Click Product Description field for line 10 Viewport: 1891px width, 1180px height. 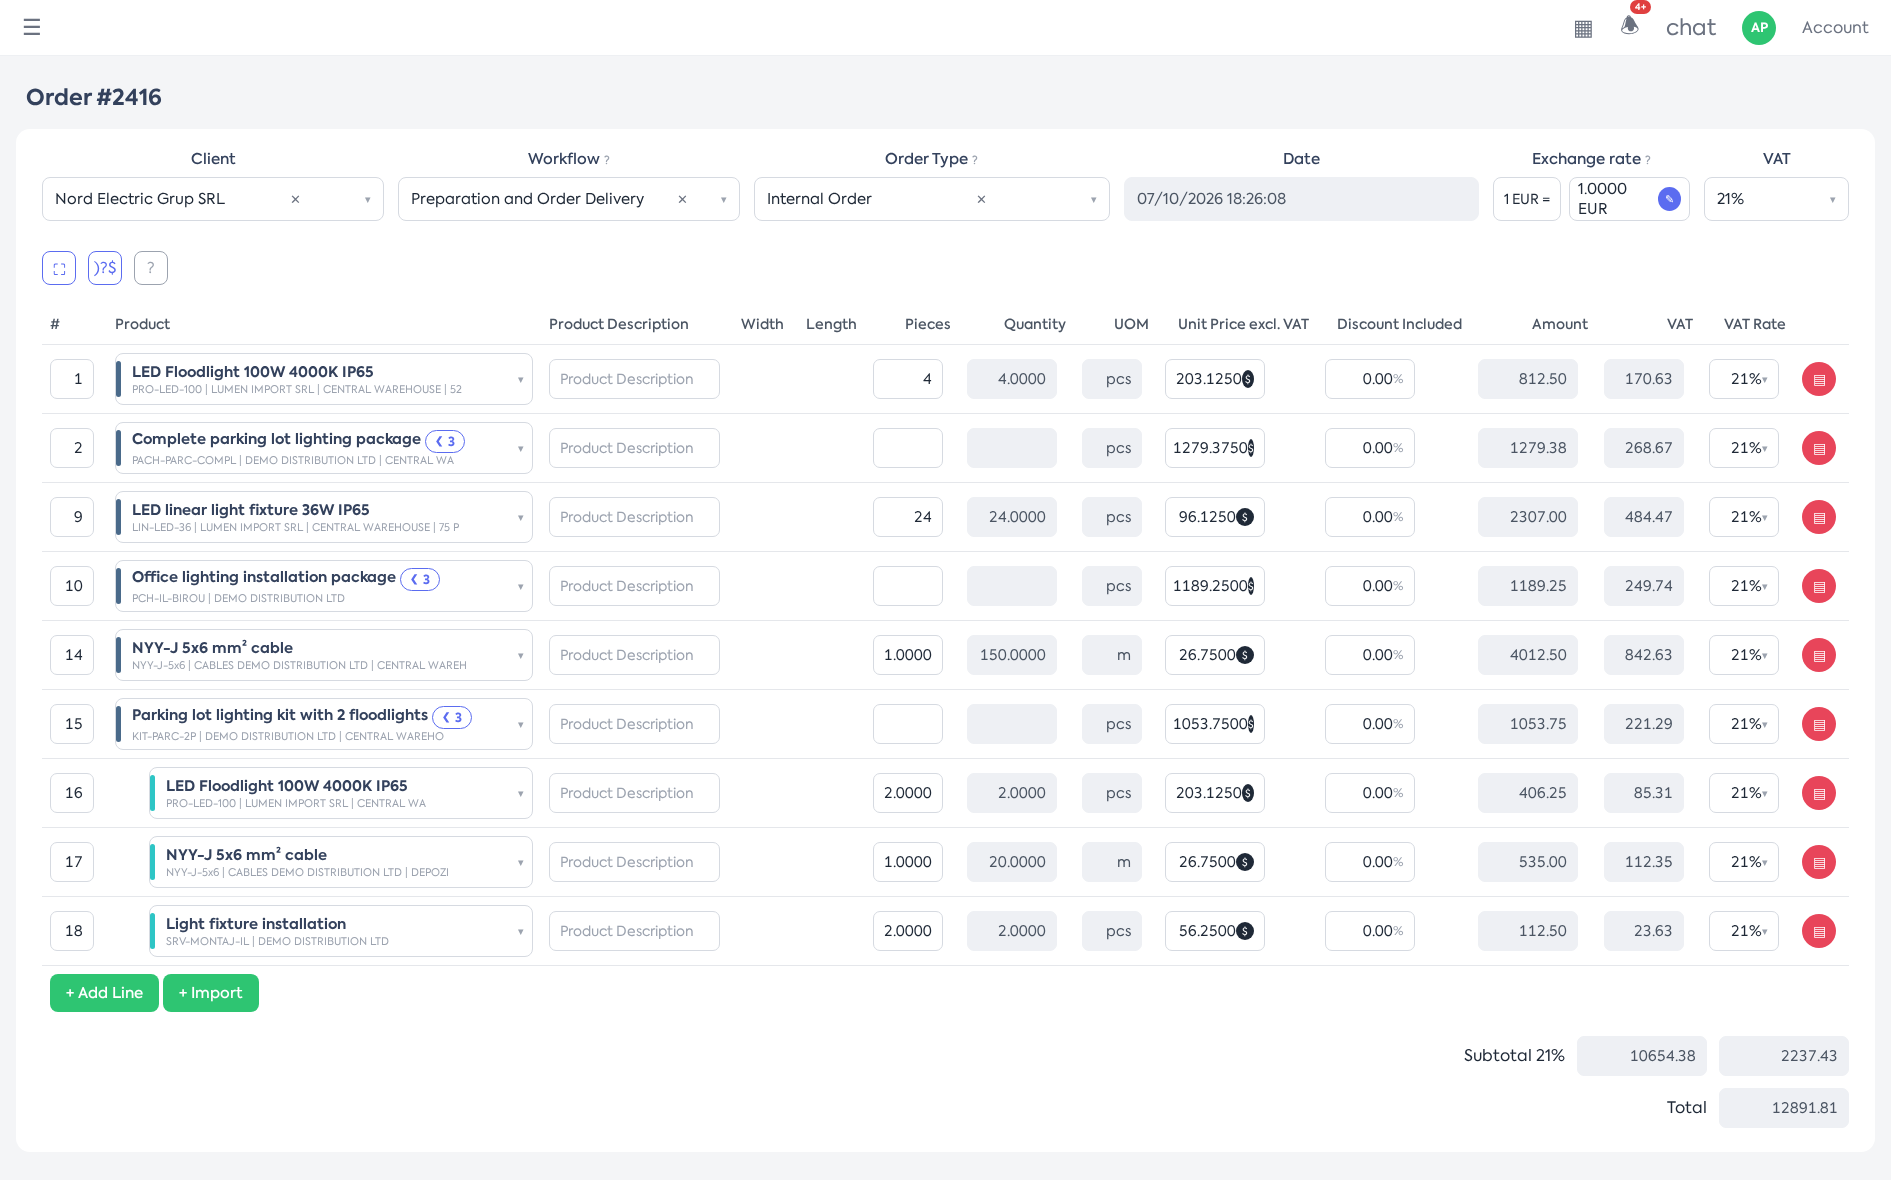coord(634,586)
